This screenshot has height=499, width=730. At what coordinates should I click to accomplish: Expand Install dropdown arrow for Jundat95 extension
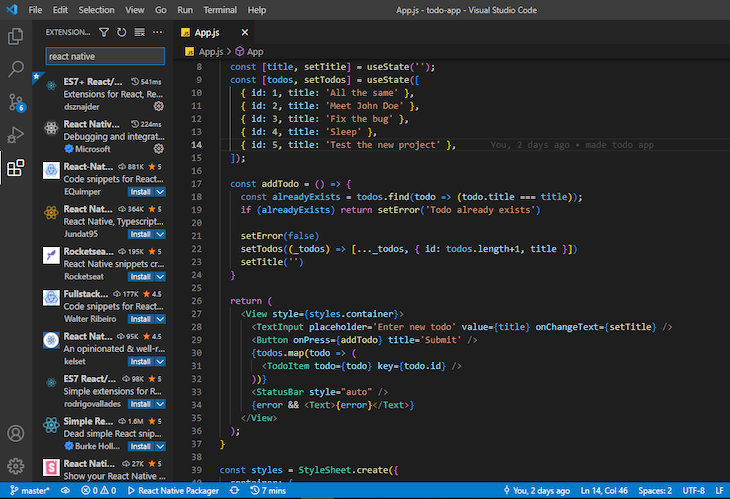(160, 233)
